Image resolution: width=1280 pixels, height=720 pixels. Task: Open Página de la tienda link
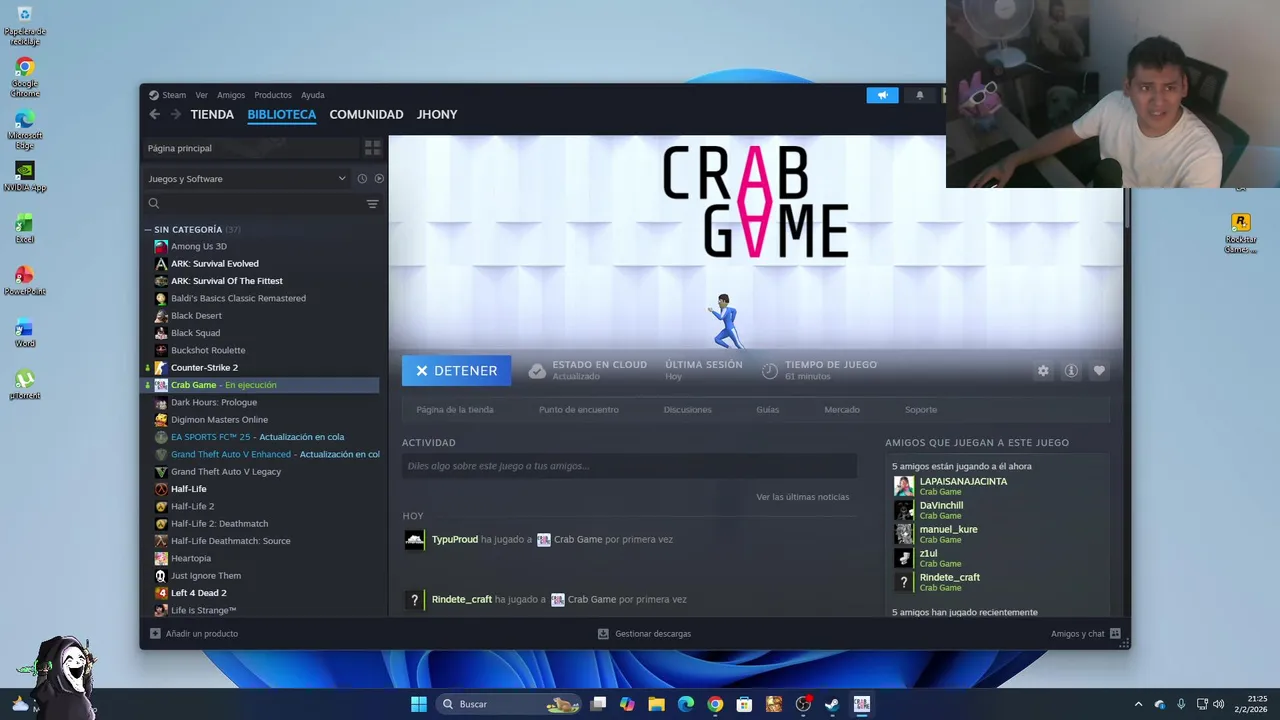(455, 410)
